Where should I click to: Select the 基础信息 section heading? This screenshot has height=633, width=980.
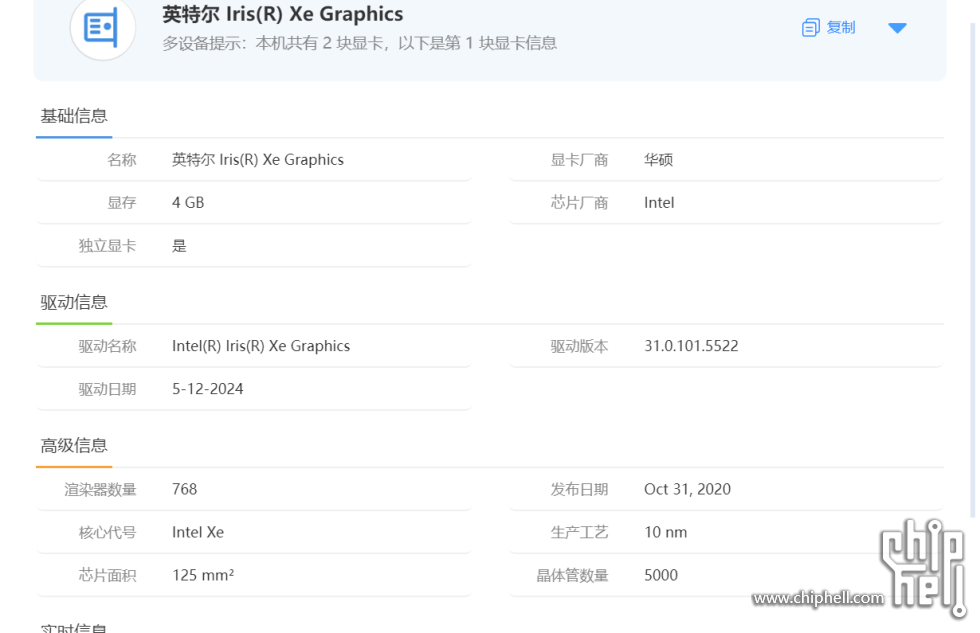click(x=74, y=116)
